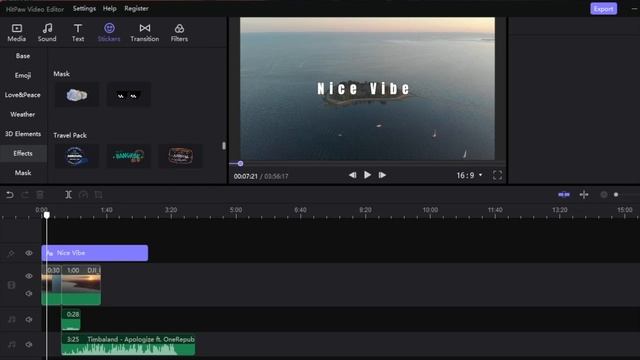This screenshot has width=640, height=360.
Task: Open the 16:9 aspect ratio dropdown
Action: (469, 175)
